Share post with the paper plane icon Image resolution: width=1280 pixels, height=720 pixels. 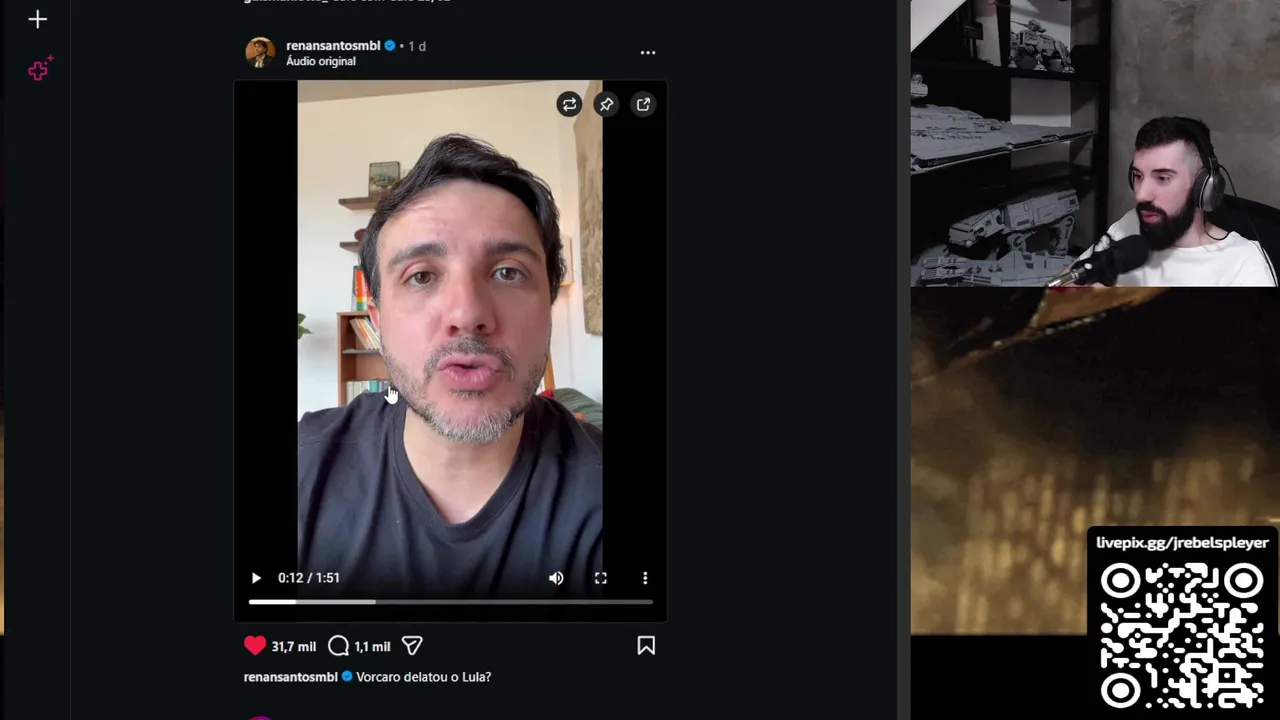412,646
